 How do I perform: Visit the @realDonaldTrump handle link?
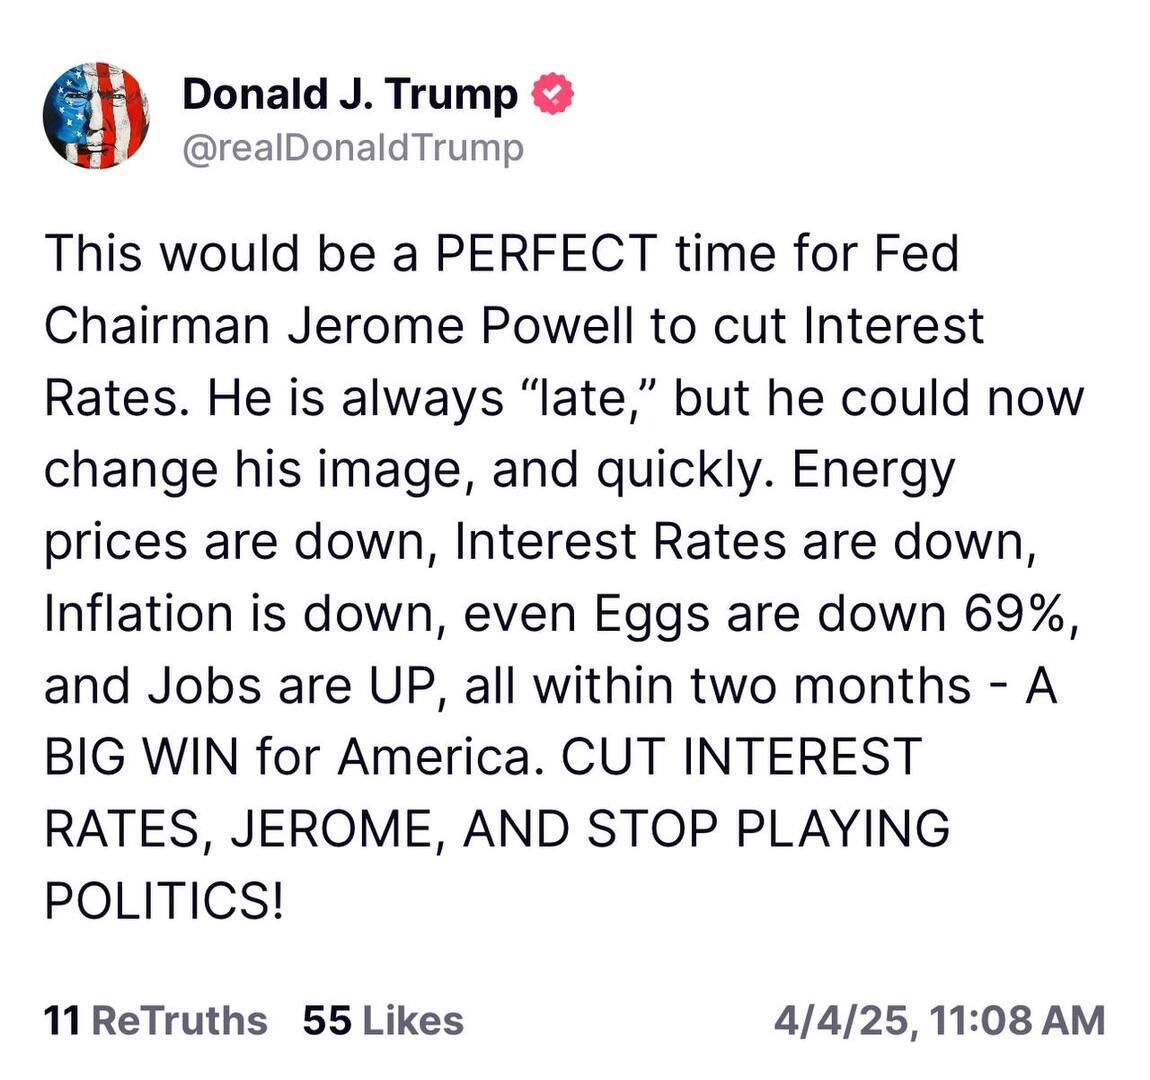click(353, 148)
